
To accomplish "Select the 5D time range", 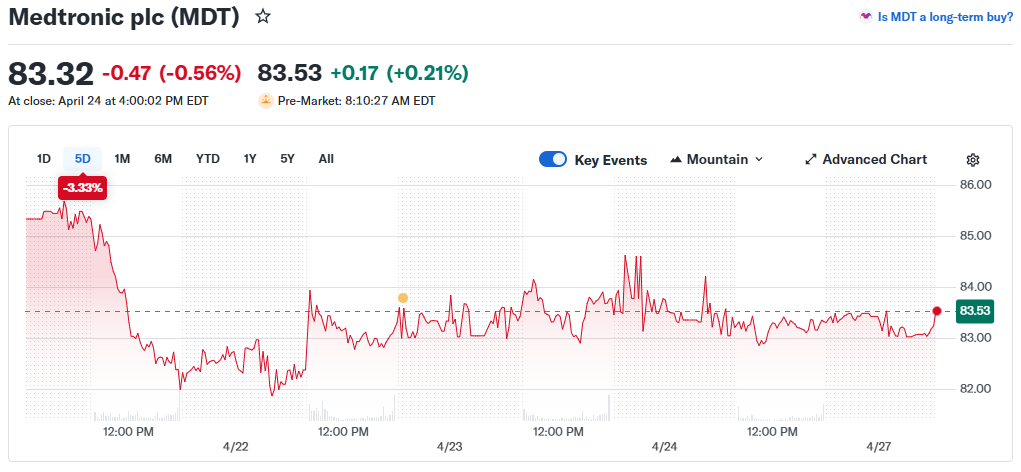I will 82,159.
